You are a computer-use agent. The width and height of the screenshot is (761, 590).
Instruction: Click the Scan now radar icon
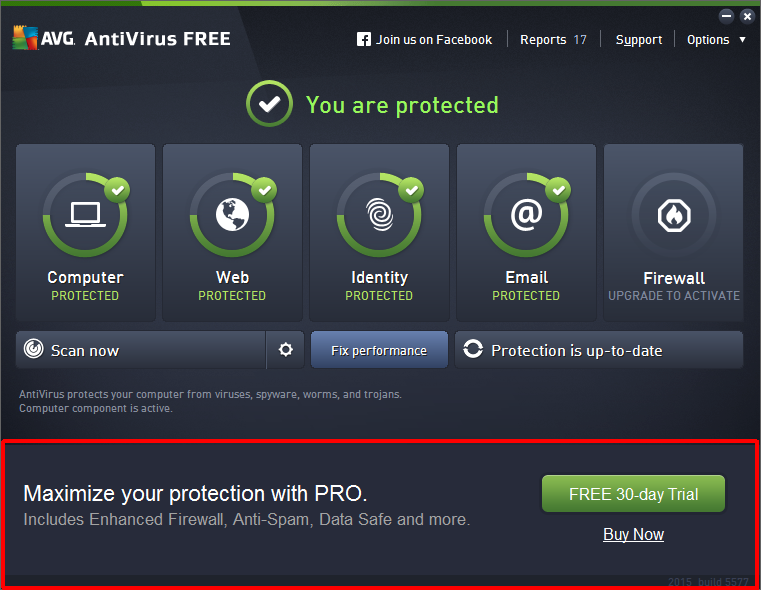click(x=34, y=350)
